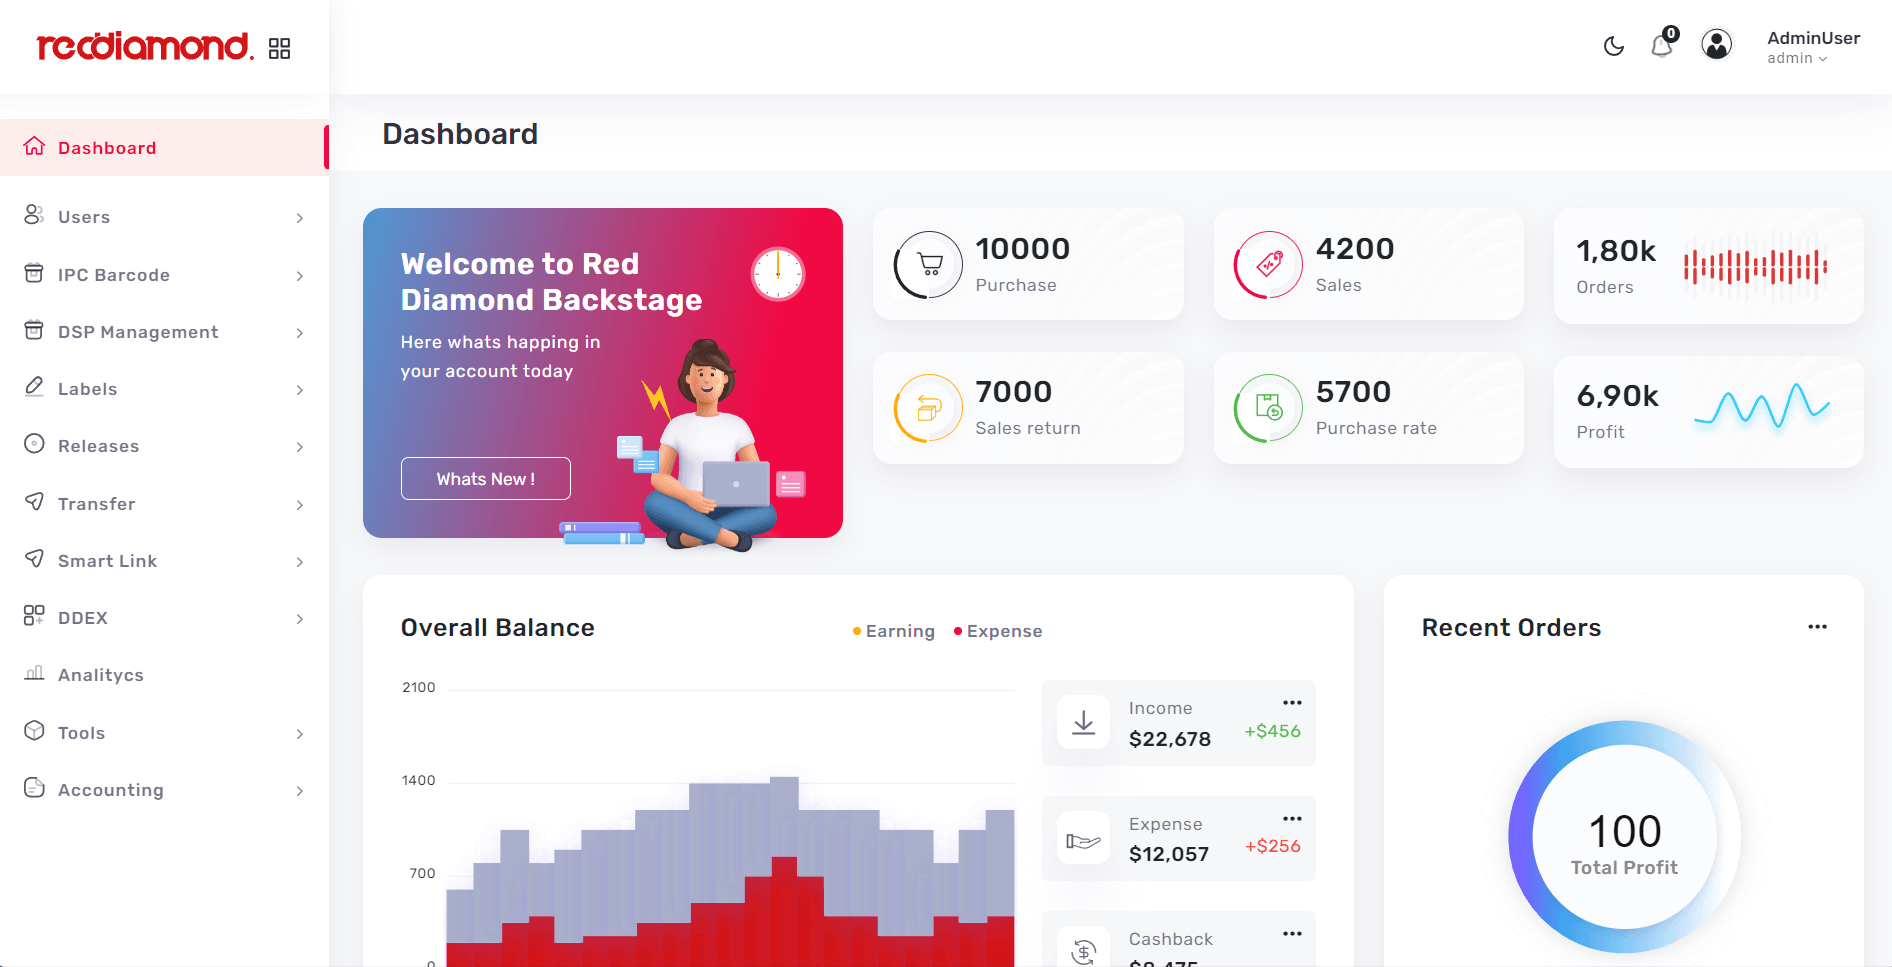Expand the Users sidebar menu
Image resolution: width=1892 pixels, height=967 pixels.
164,217
